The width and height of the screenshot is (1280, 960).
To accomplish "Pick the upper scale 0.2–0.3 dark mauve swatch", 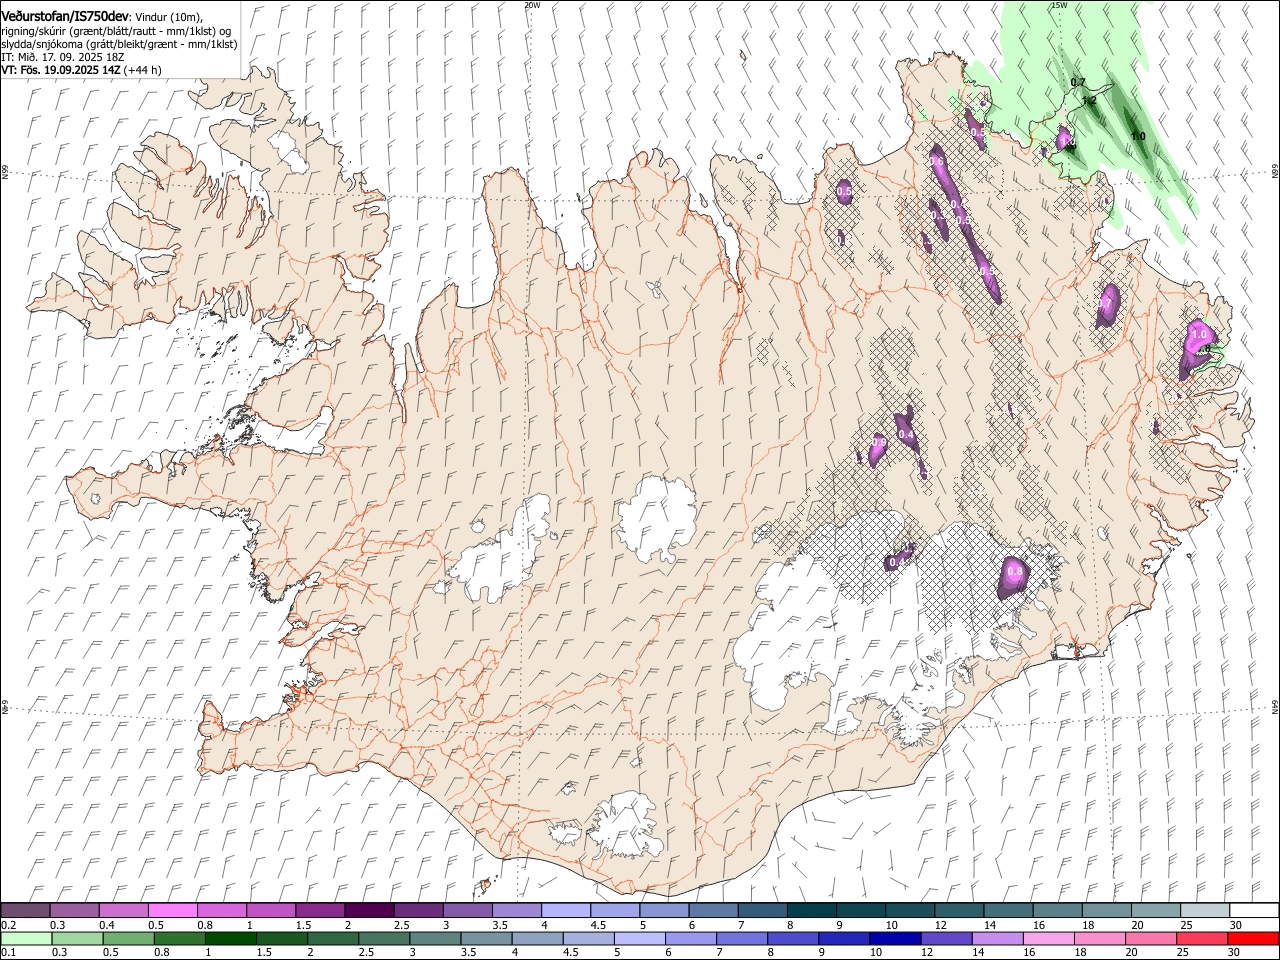I will (26, 910).
